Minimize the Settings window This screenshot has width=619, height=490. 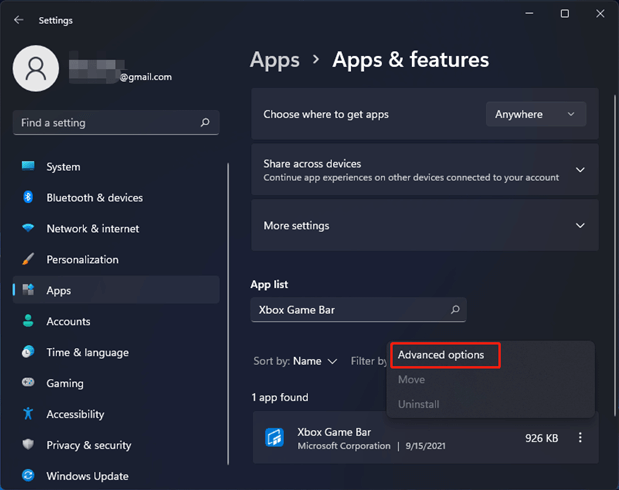[x=529, y=13]
